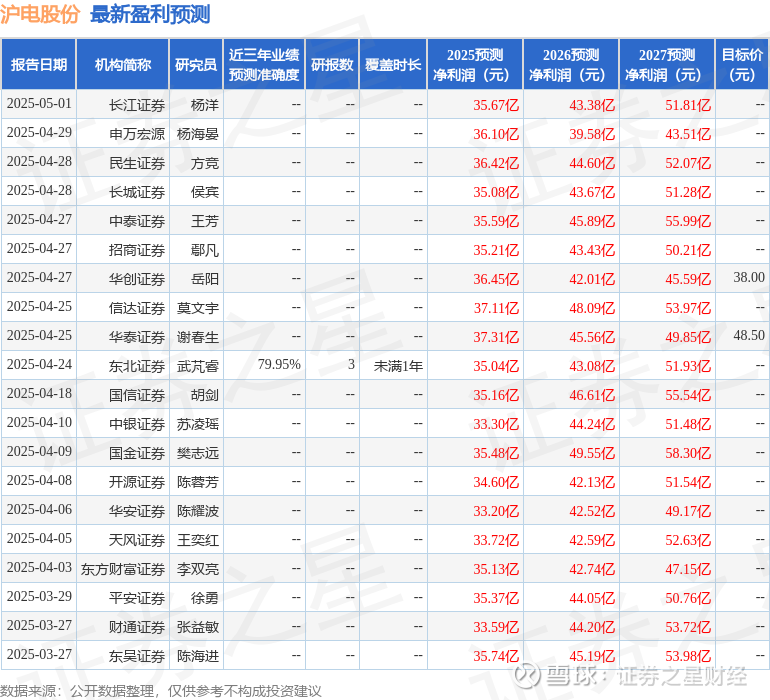Click the 37.31亿 2025 forecast value
Screen dimensions: 770x700
click(496, 337)
